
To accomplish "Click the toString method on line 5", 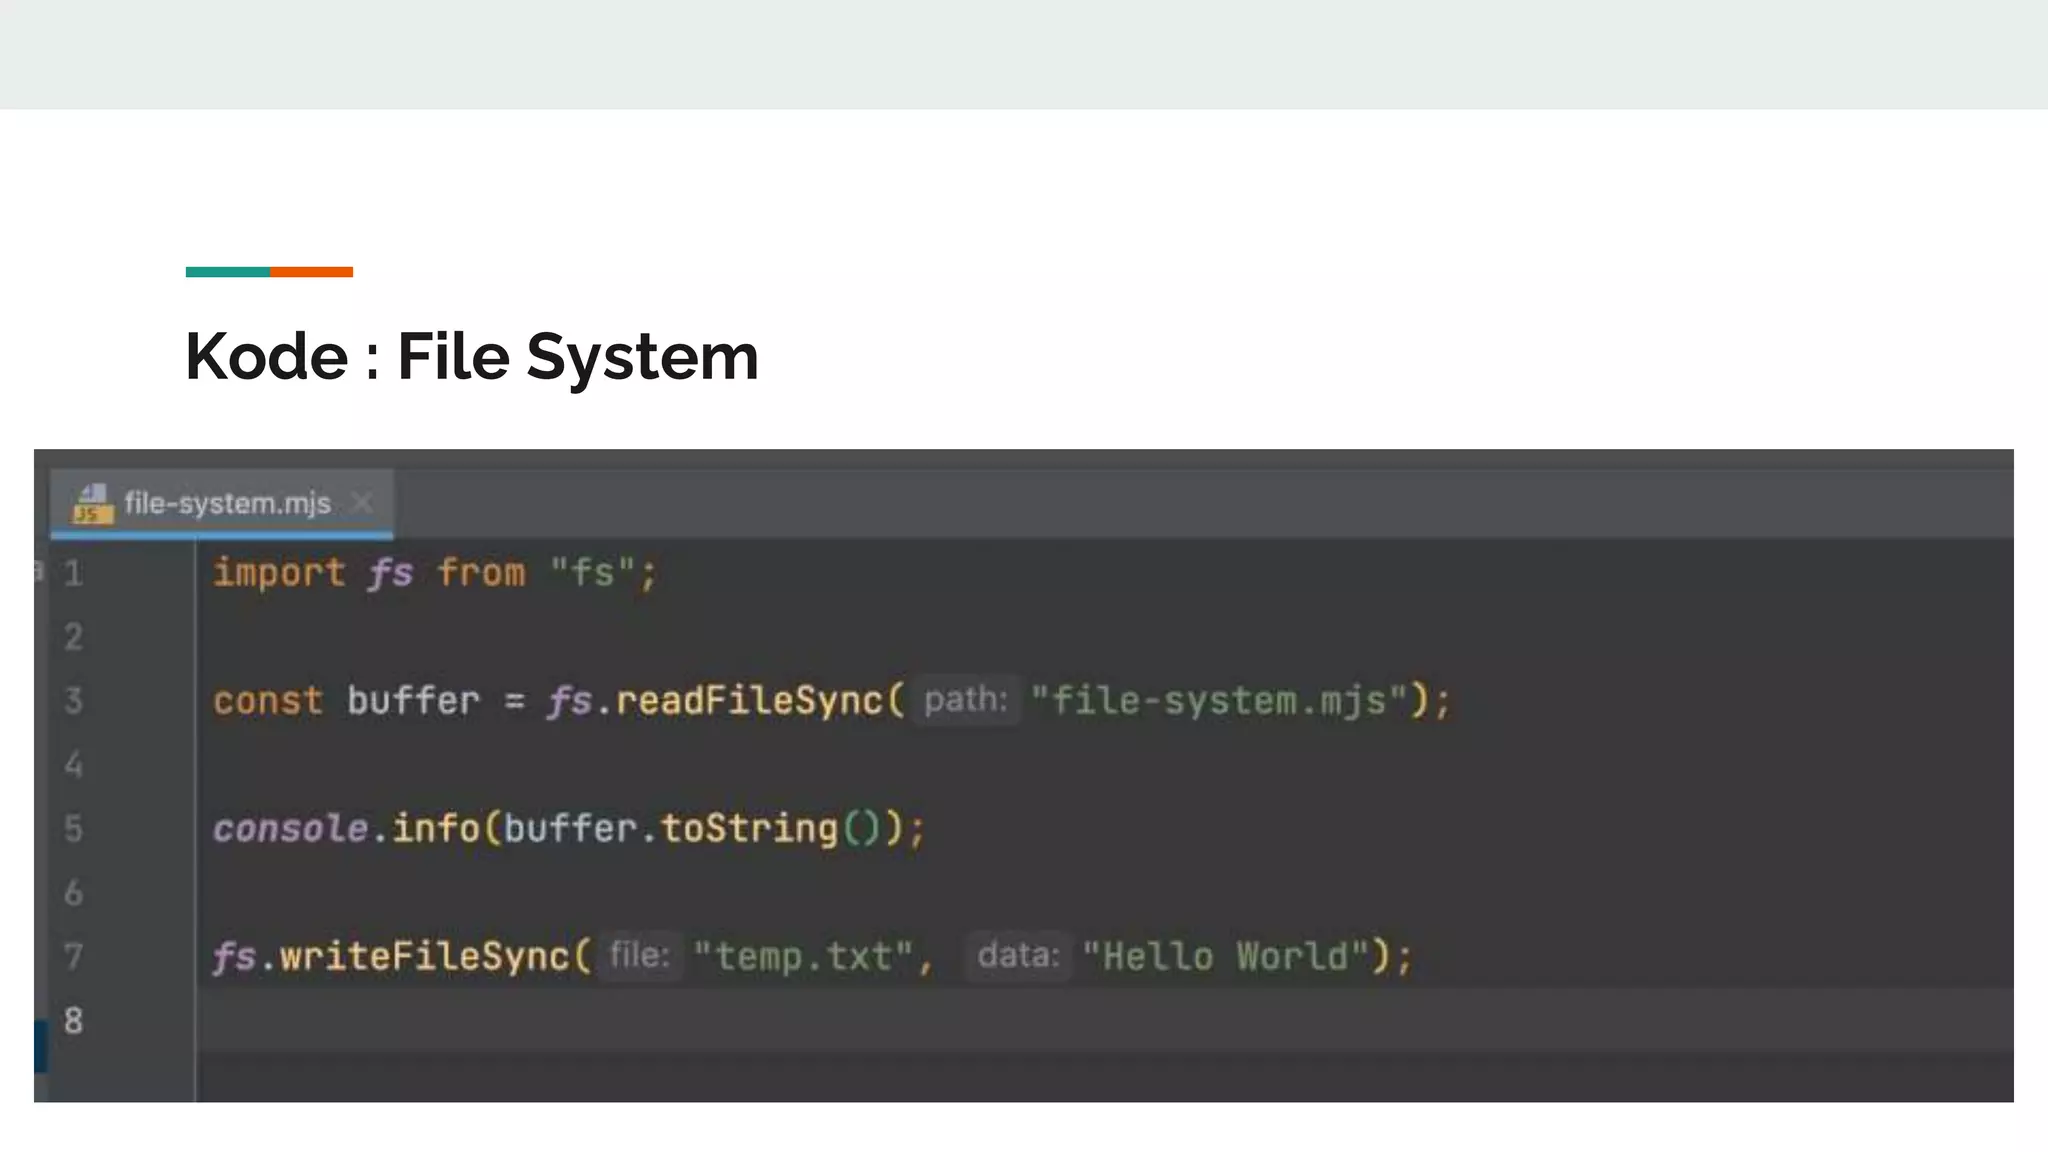I will point(749,828).
